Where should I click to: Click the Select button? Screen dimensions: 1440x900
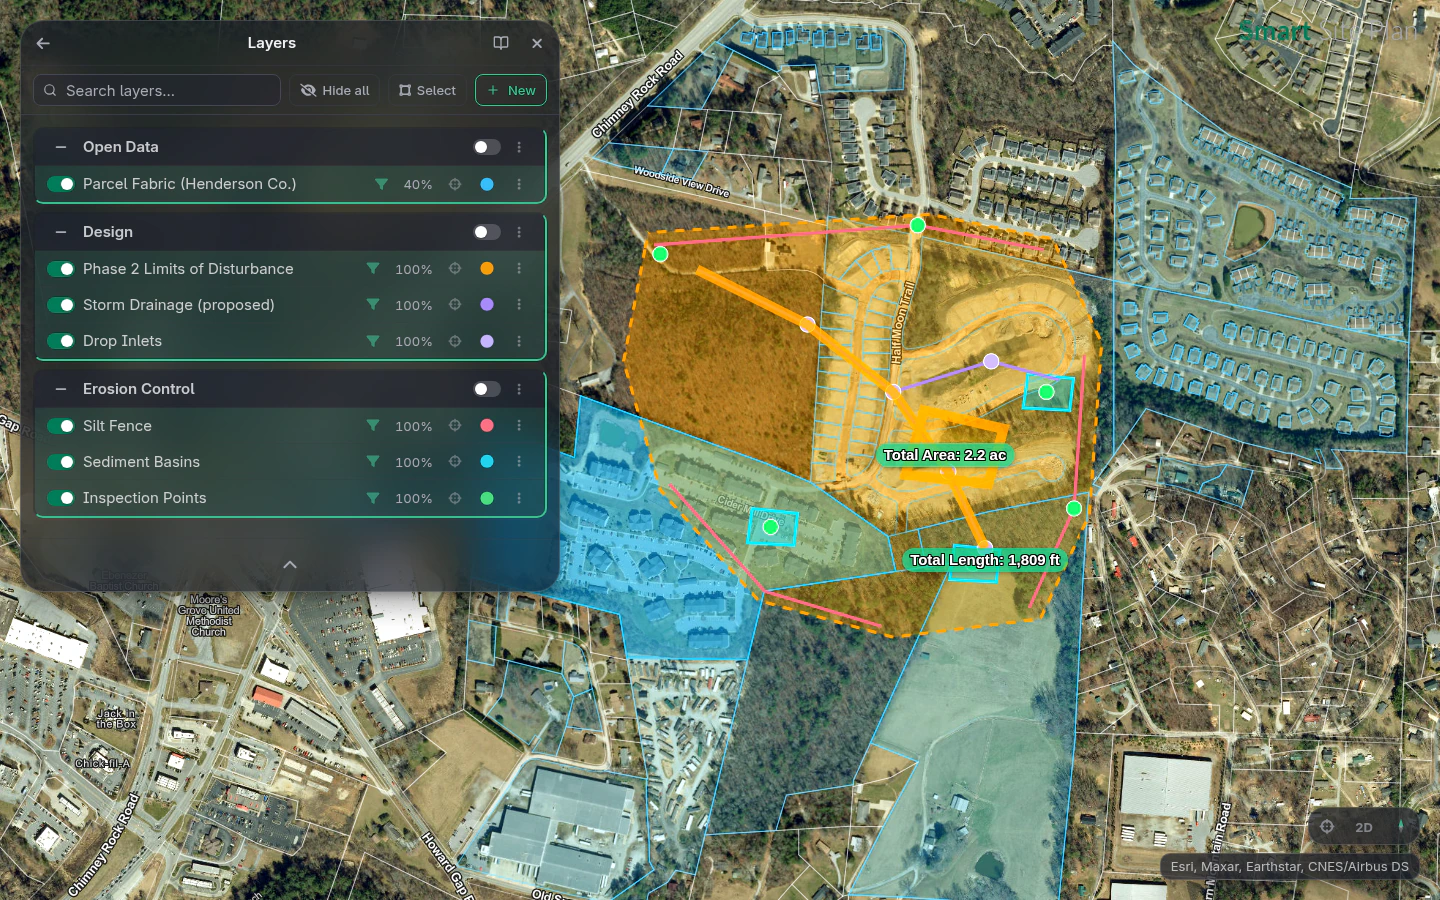(x=427, y=90)
